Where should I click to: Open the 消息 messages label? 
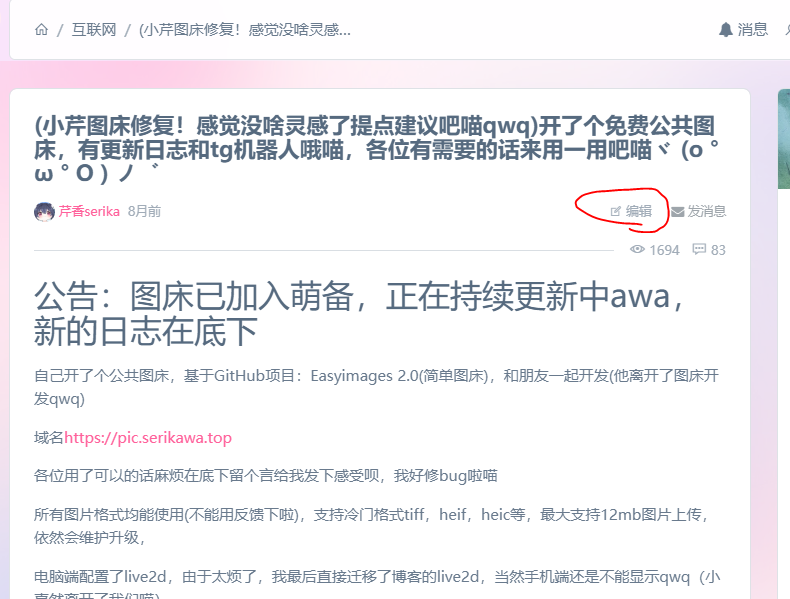[x=753, y=30]
